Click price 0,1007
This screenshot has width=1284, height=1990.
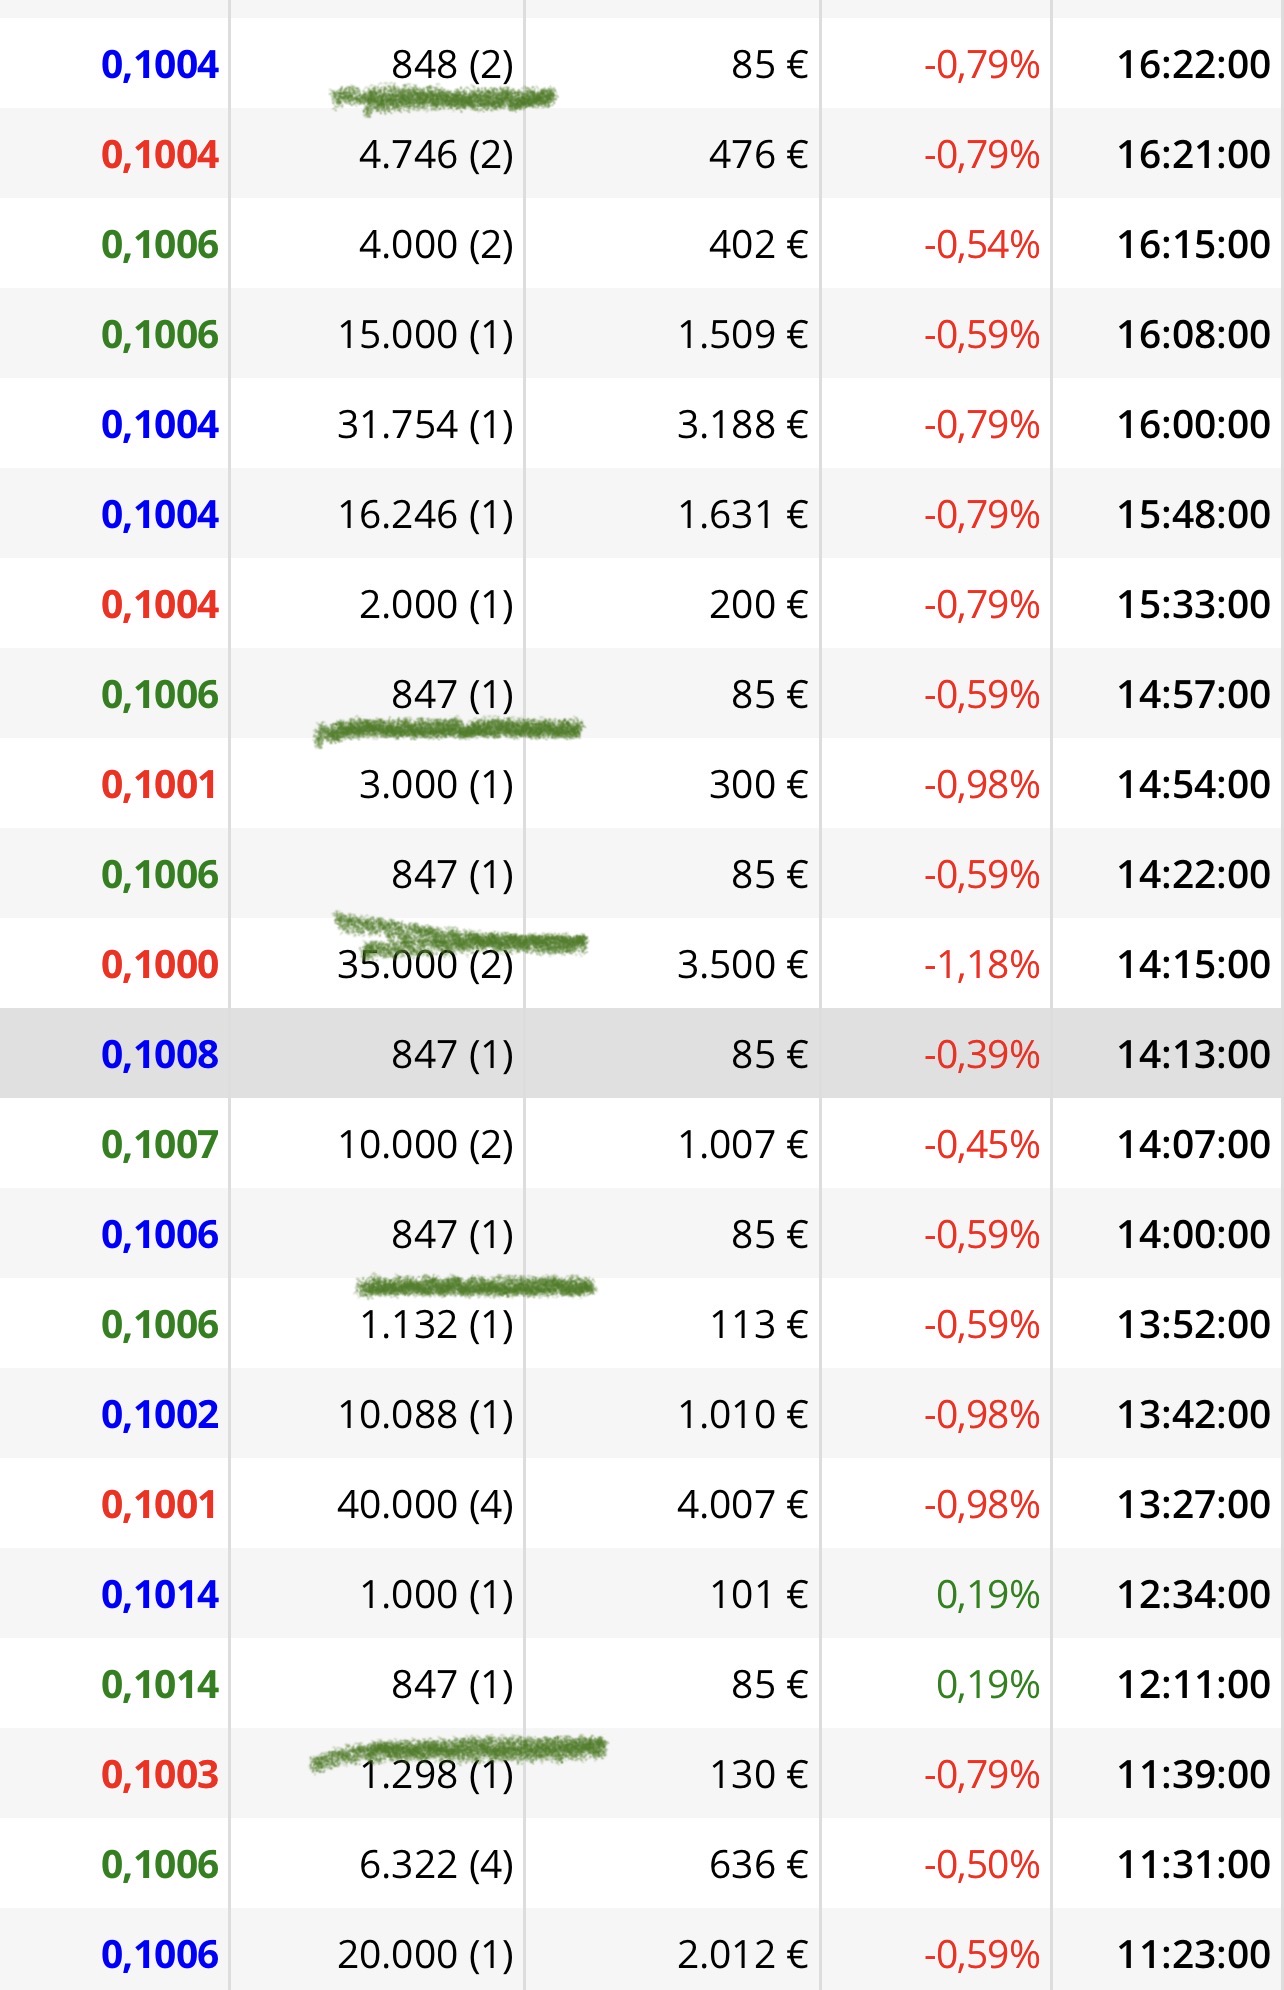pyautogui.click(x=160, y=1145)
